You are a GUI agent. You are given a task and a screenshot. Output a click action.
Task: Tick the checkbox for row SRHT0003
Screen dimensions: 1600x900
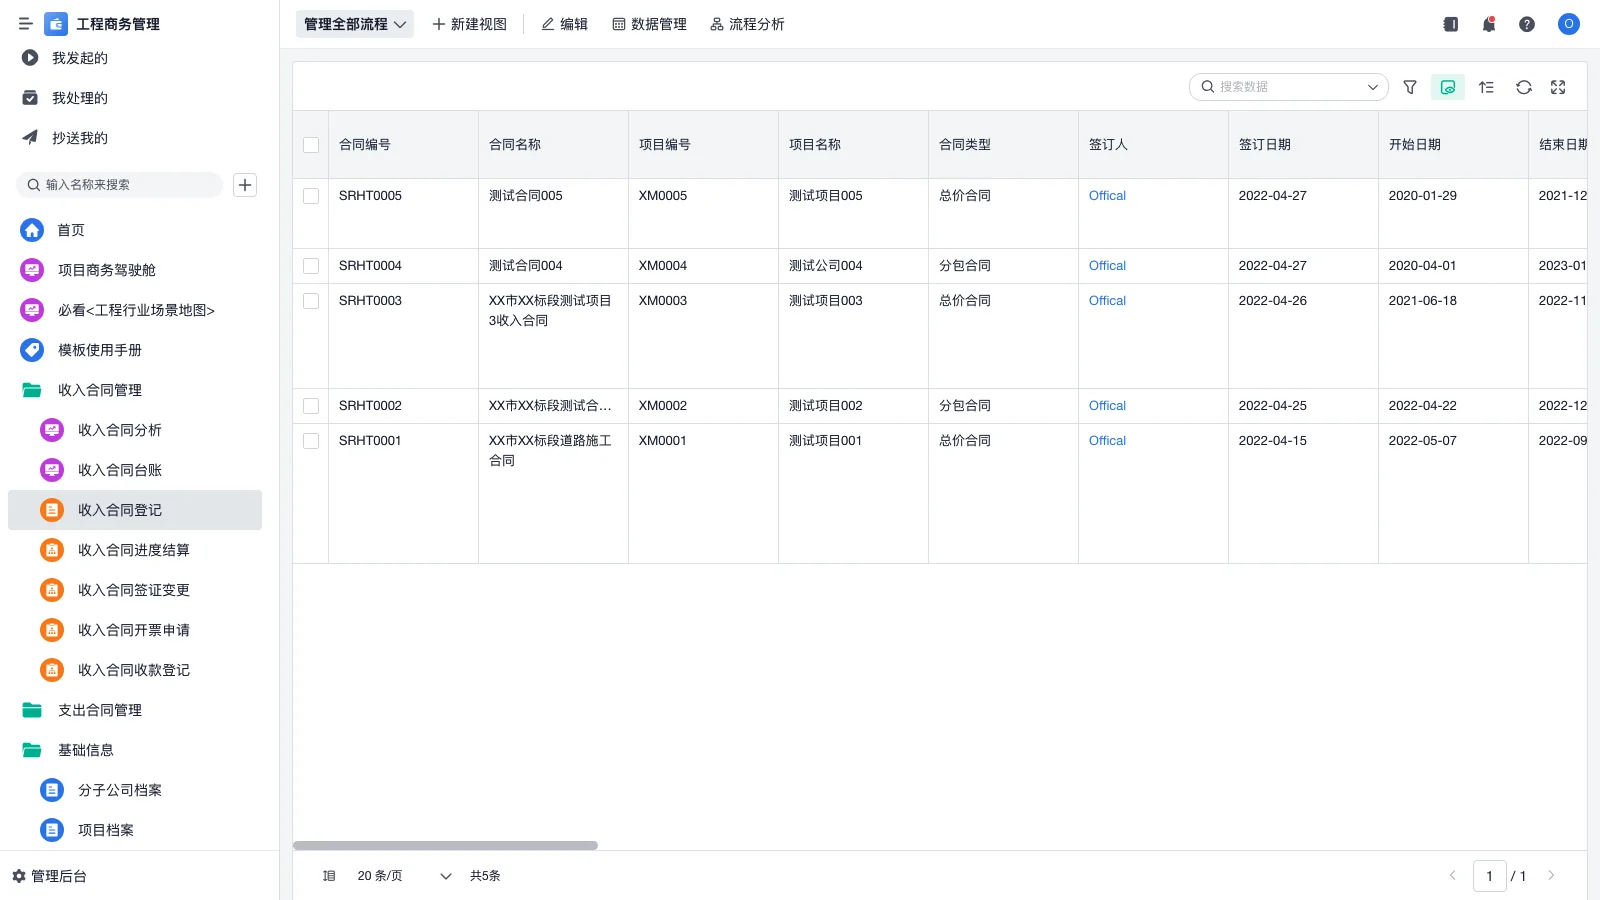311,301
